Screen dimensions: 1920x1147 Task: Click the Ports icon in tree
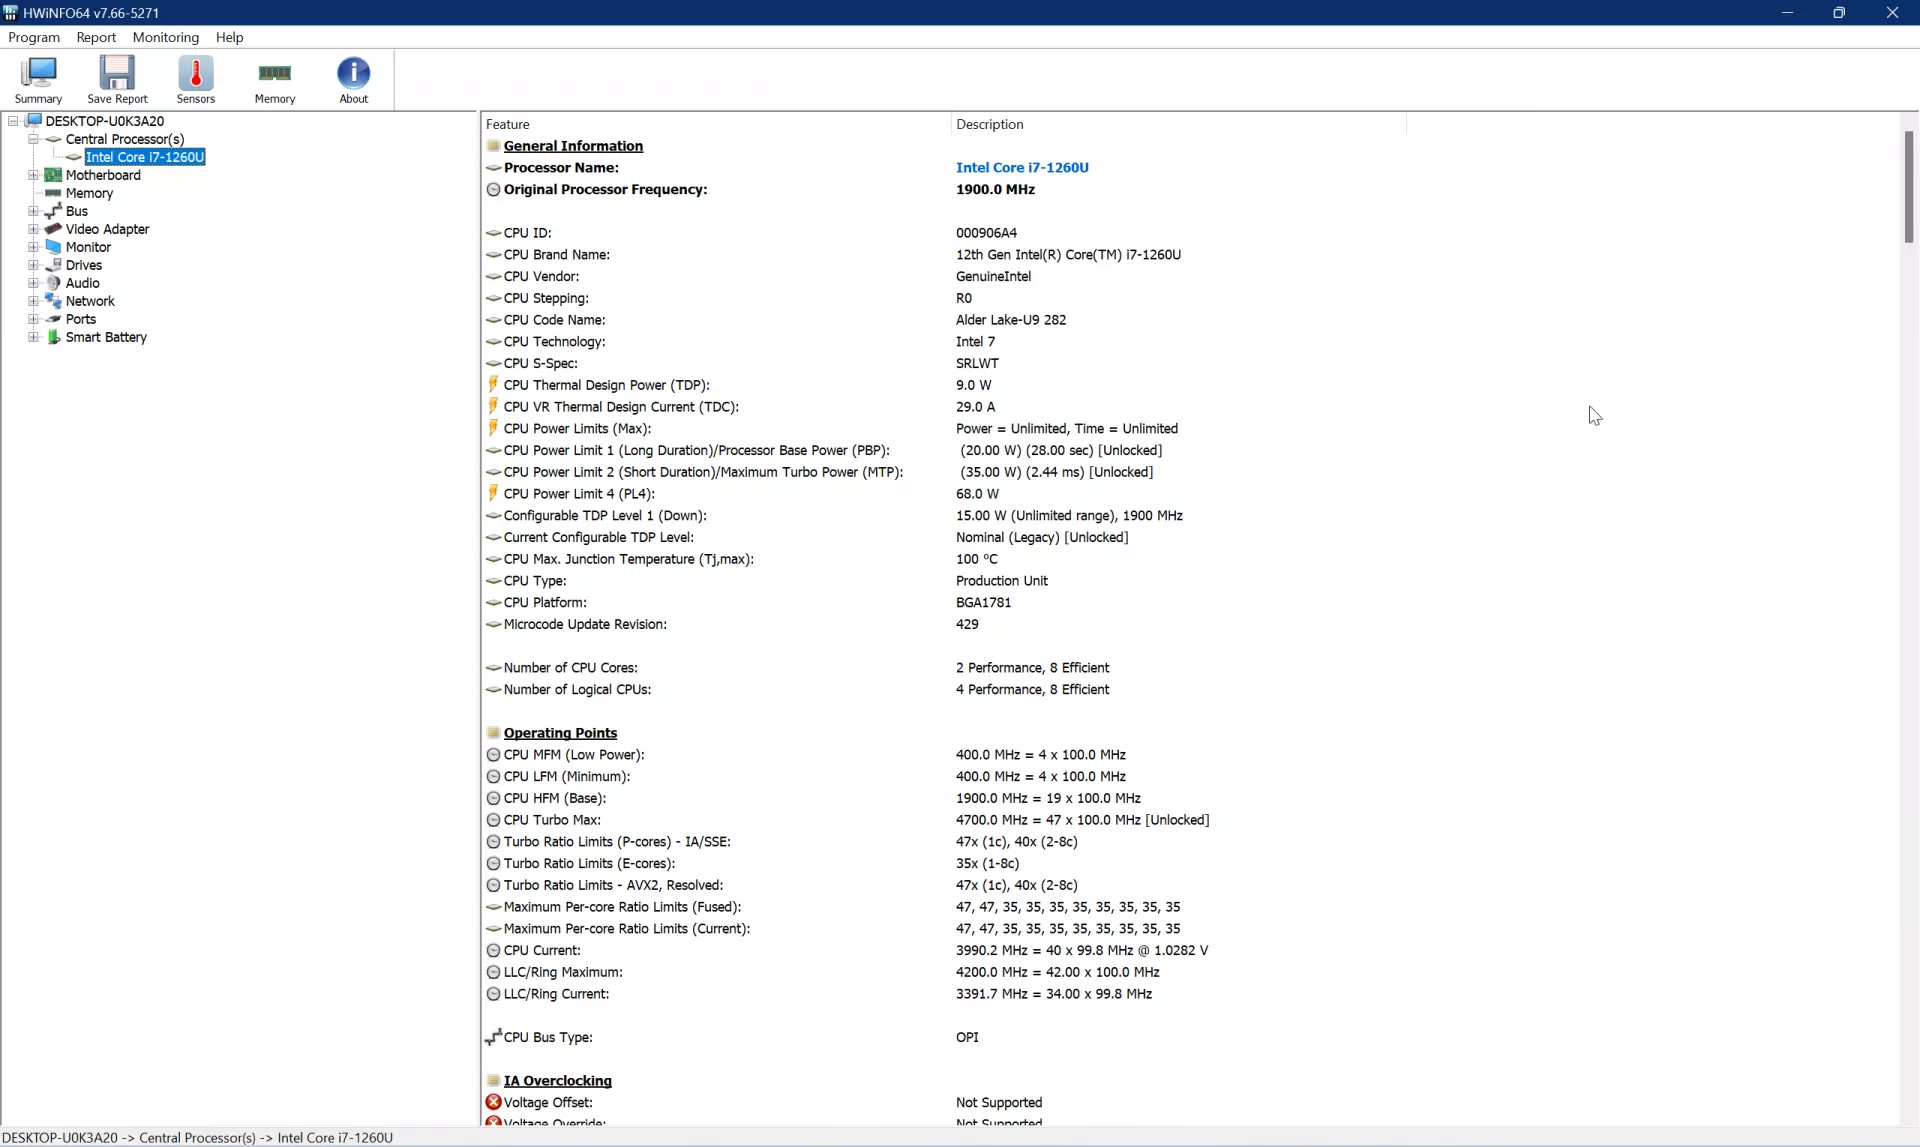coord(54,319)
